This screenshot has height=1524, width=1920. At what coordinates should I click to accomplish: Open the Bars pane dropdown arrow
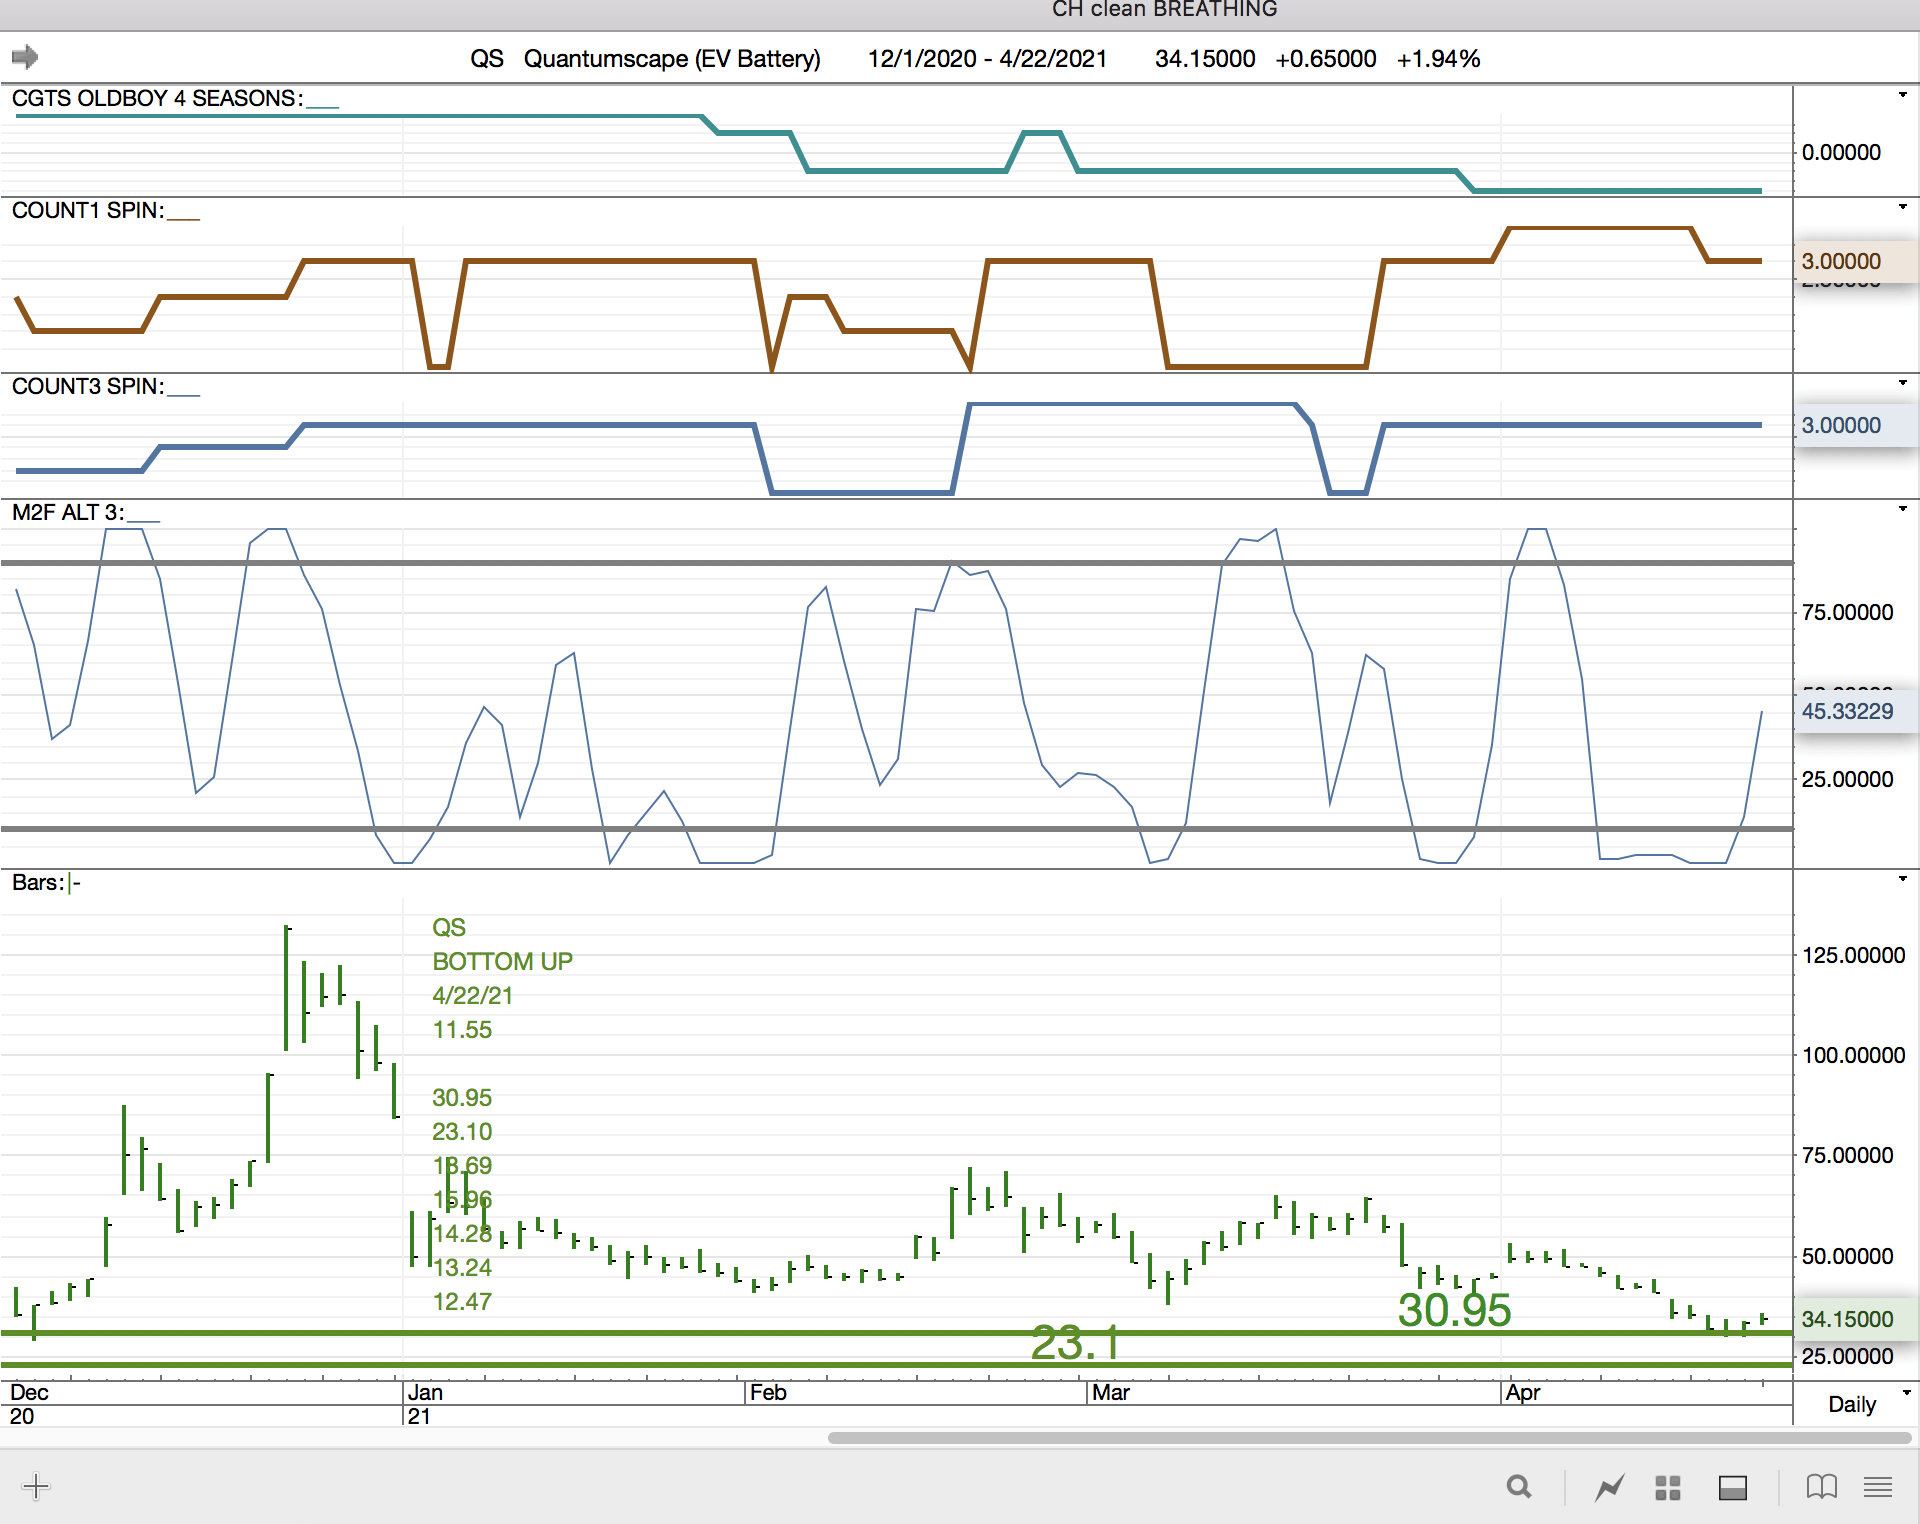point(1902,880)
